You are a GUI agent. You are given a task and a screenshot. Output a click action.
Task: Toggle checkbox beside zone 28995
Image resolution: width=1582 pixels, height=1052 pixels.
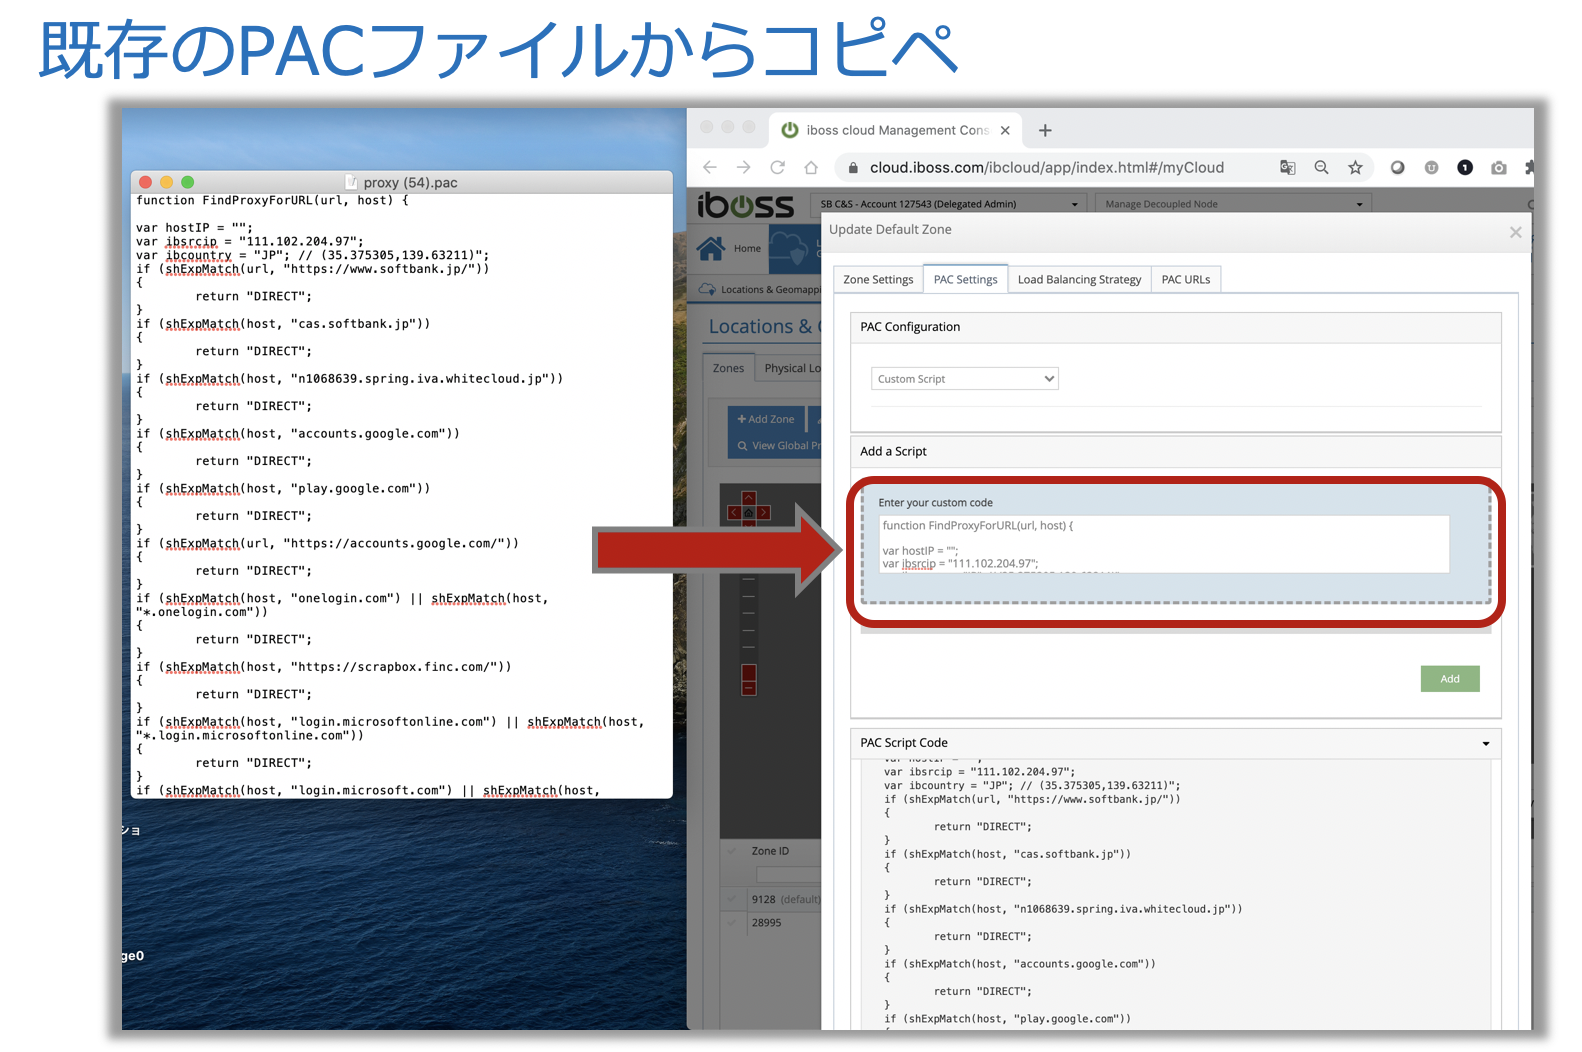point(732,922)
